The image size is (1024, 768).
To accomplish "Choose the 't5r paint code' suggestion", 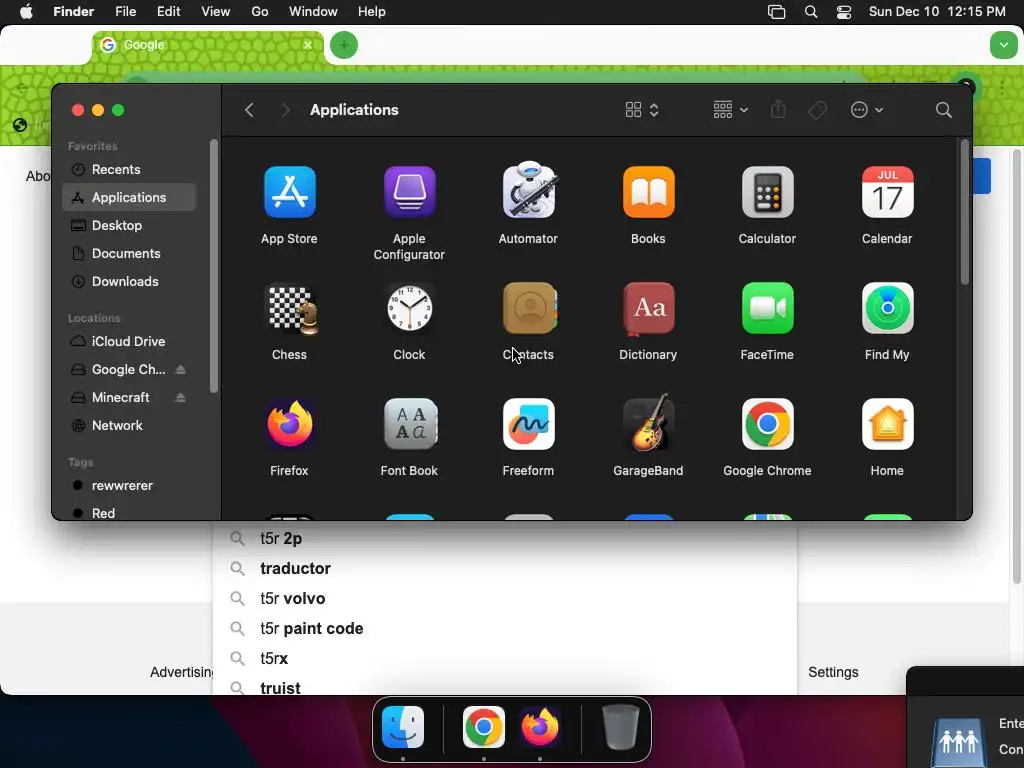I will point(505,629).
